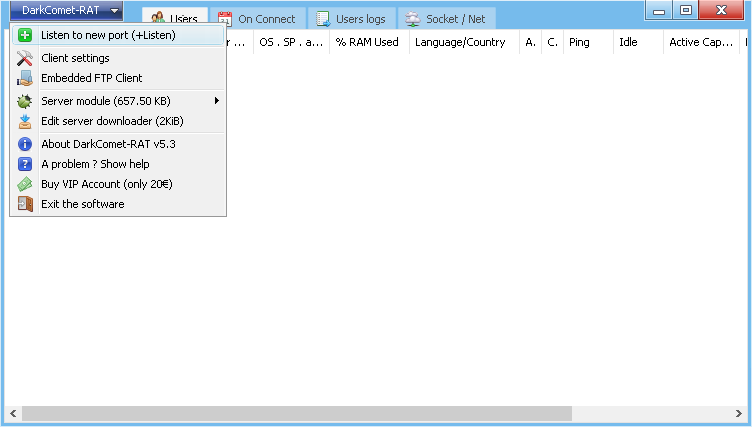Click the Buy VIP Account money icon

tap(25, 184)
